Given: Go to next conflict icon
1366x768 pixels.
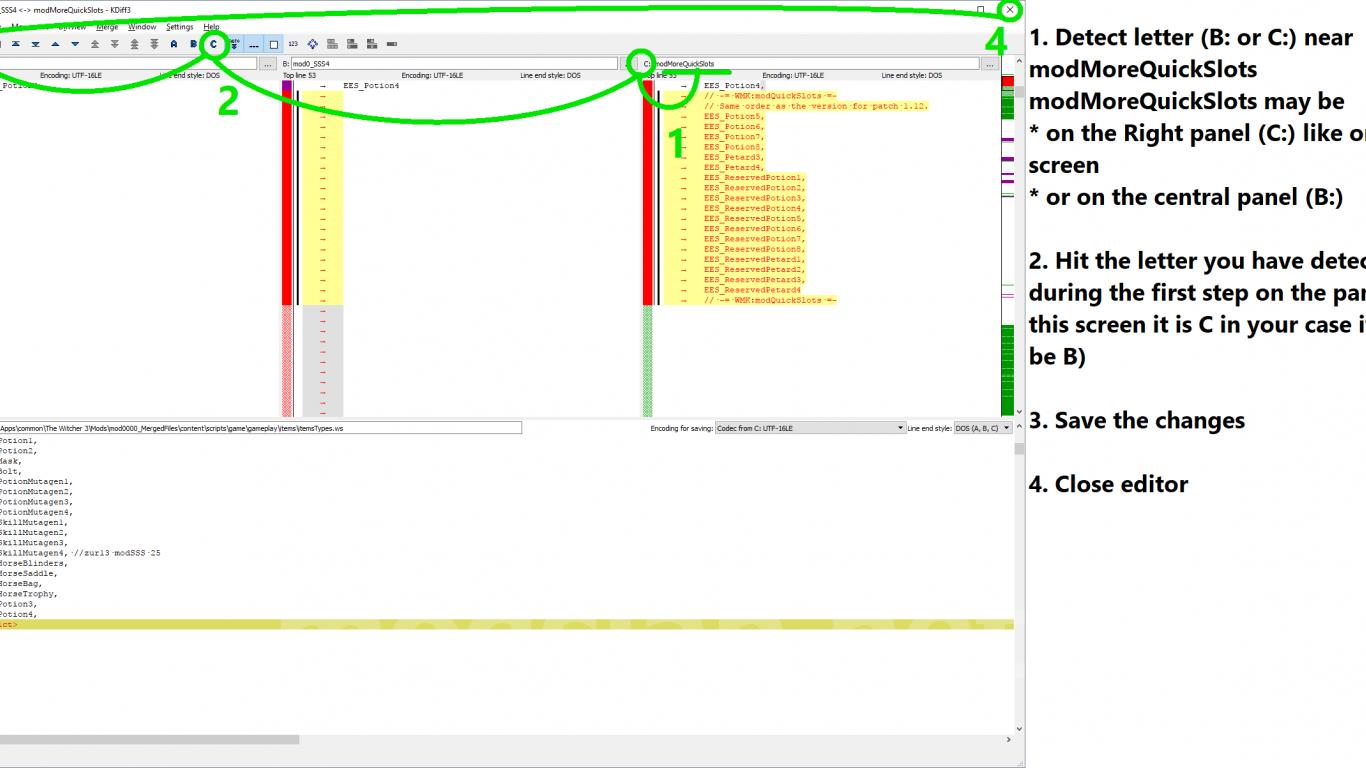Looking at the screenshot, I should (x=114, y=44).
